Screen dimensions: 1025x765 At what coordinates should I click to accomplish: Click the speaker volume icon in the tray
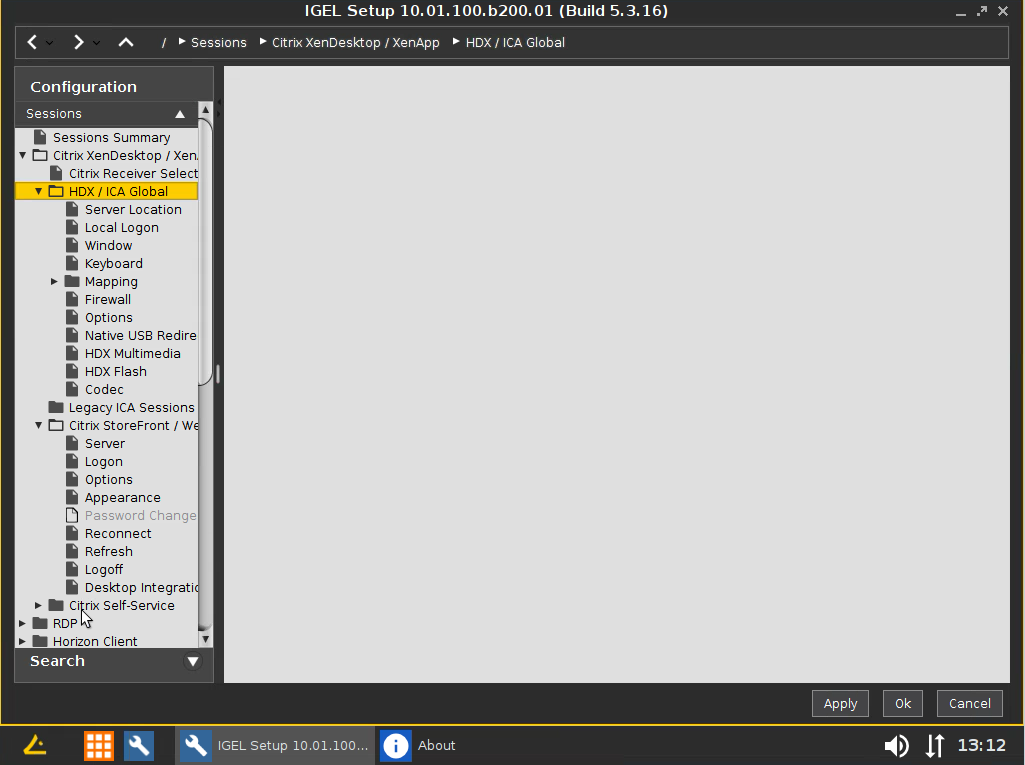coord(896,745)
